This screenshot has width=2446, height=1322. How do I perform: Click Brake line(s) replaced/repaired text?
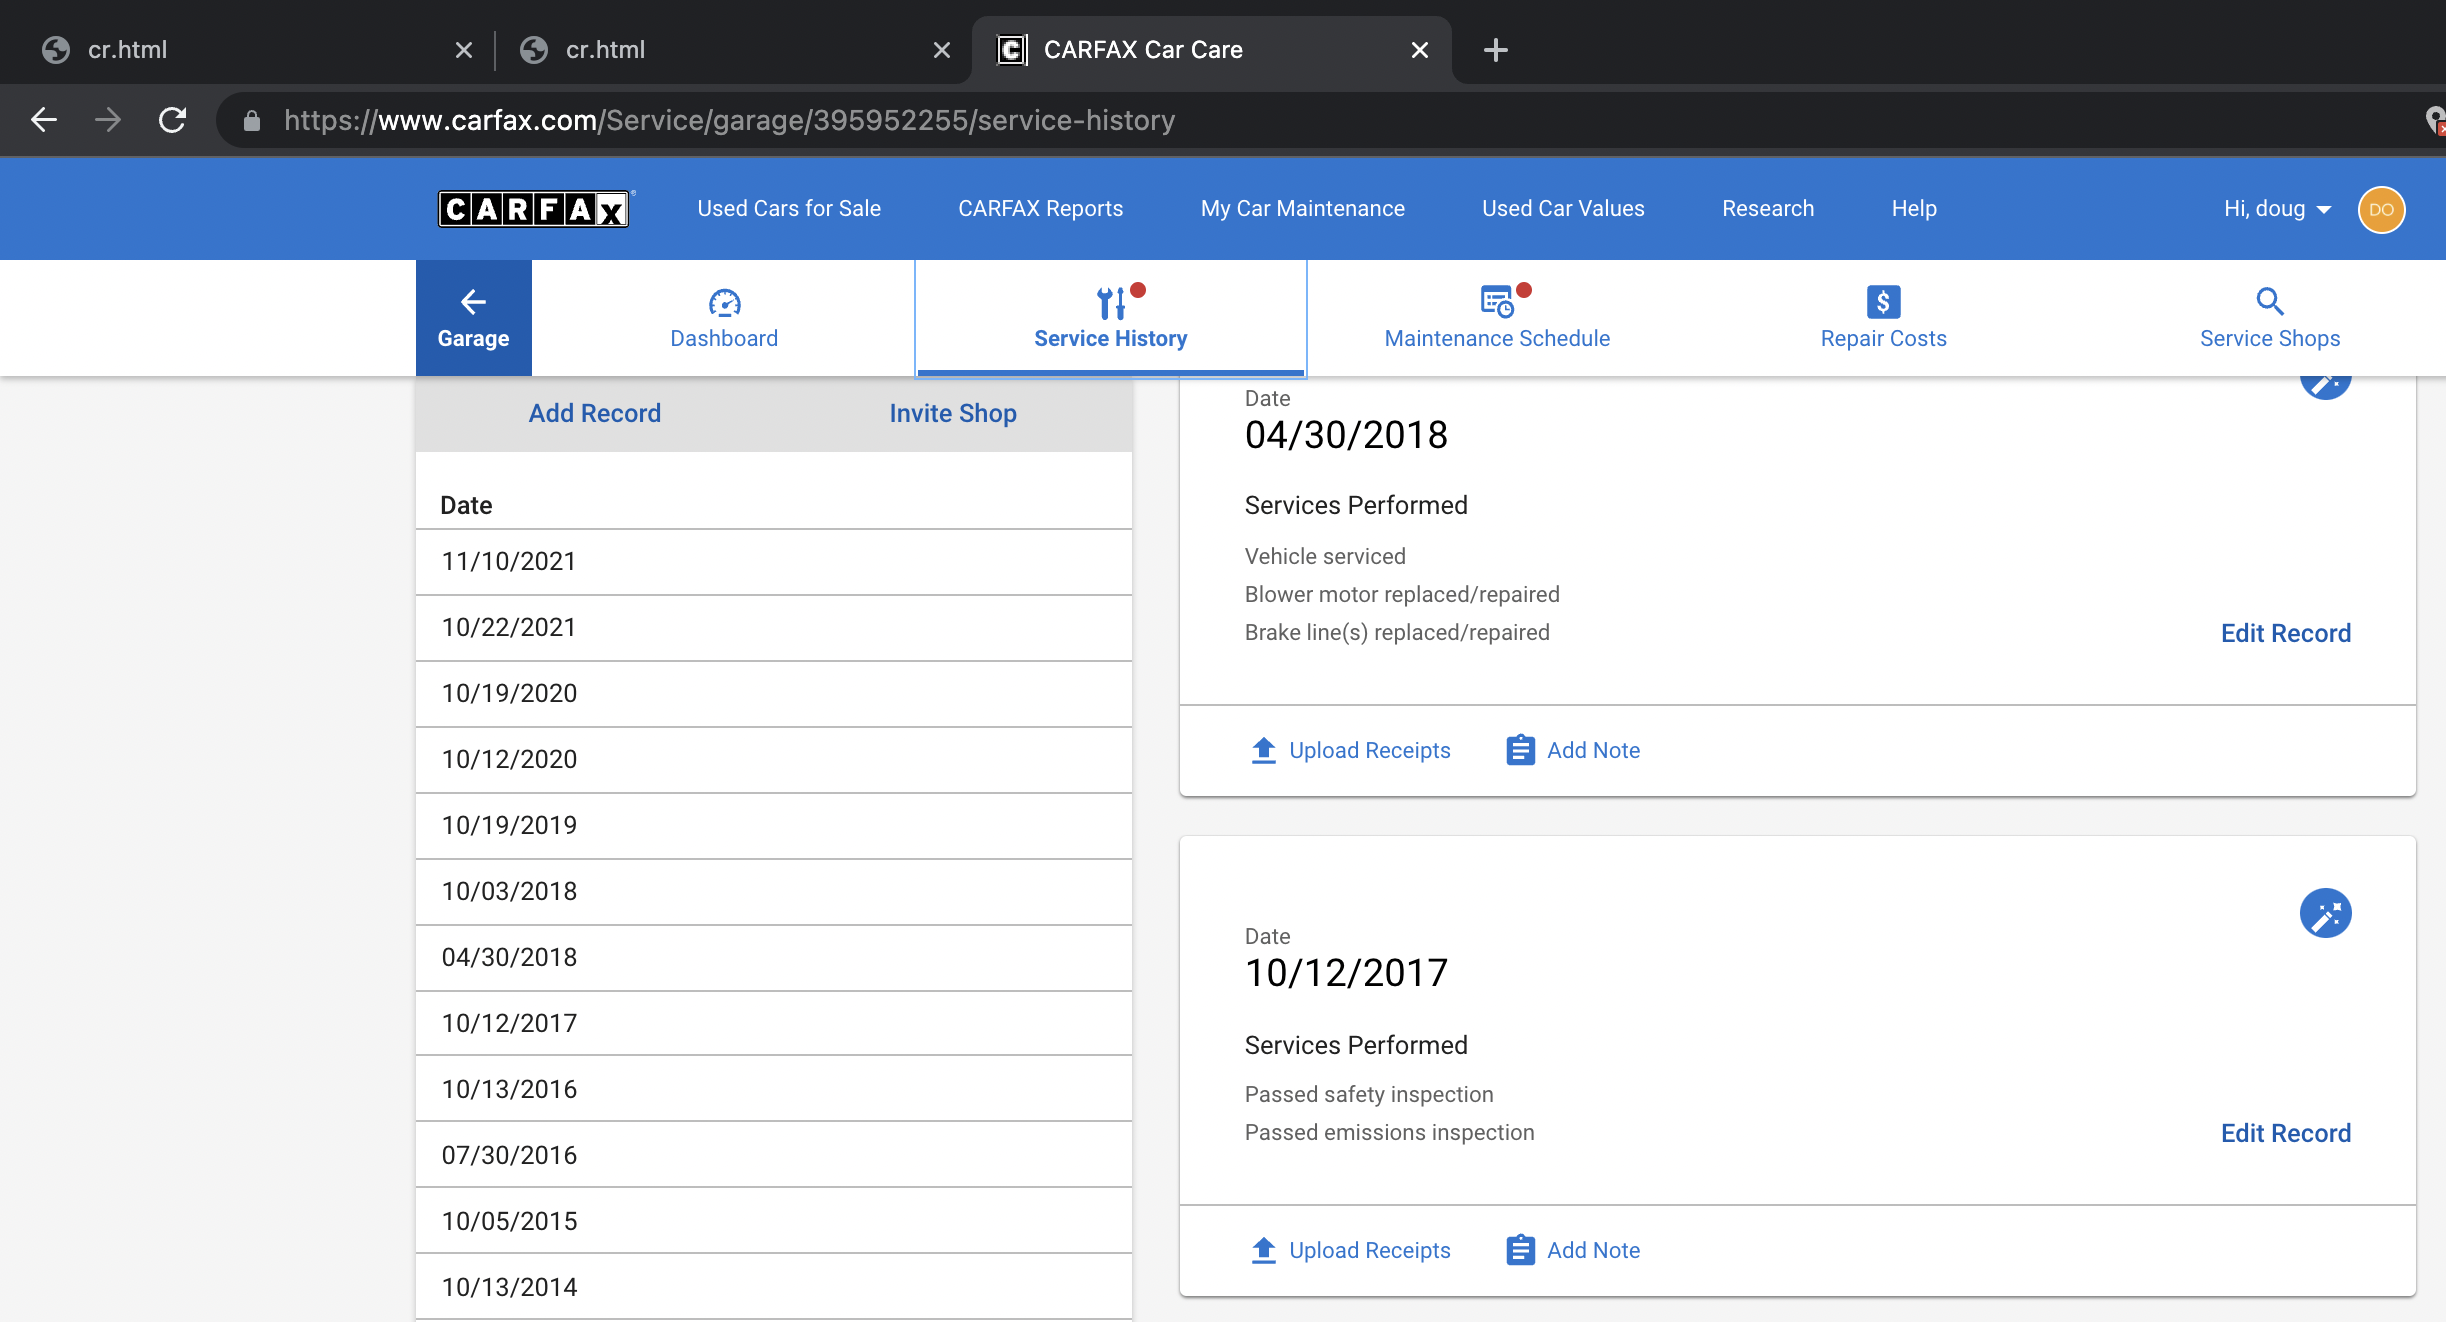tap(1397, 632)
